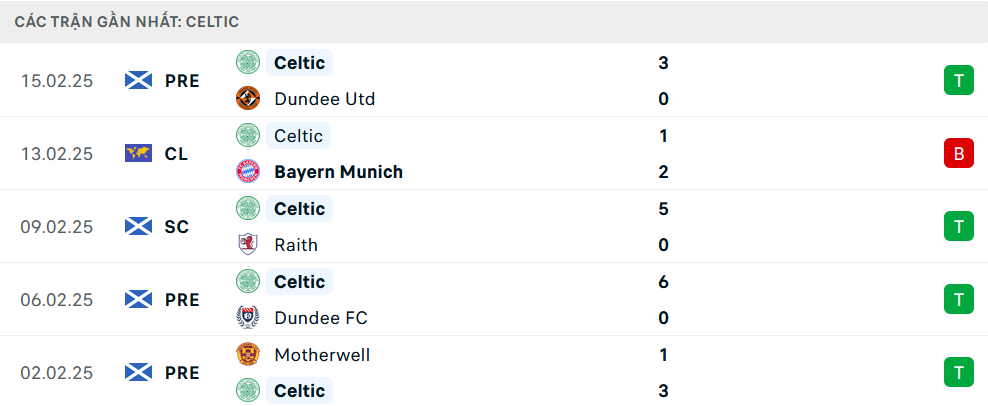988x406 pixels.
Task: Click the Dundee FC club crest icon
Action: click(247, 318)
